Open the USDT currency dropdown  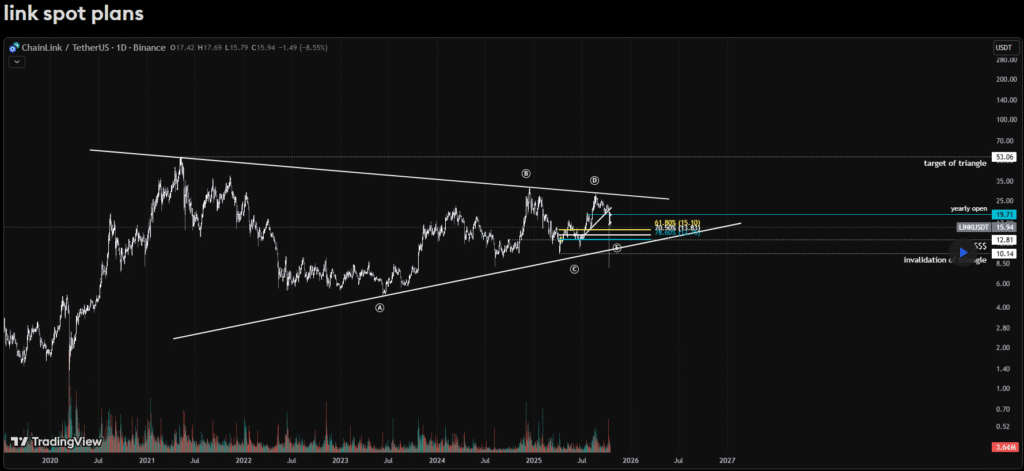coord(1003,47)
